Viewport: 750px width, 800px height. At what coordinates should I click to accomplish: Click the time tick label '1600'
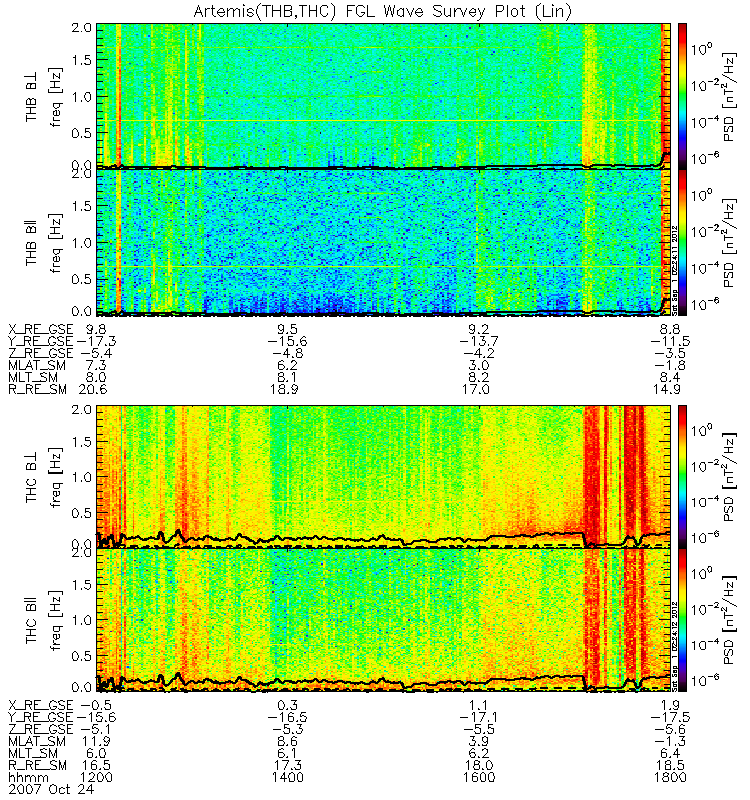point(479,778)
